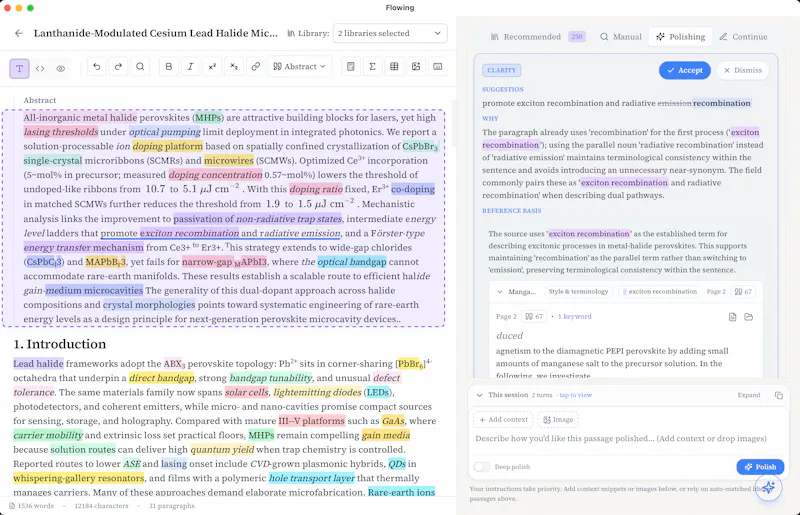Switch to the Manual tab
This screenshot has width=800, height=515.
(x=620, y=37)
